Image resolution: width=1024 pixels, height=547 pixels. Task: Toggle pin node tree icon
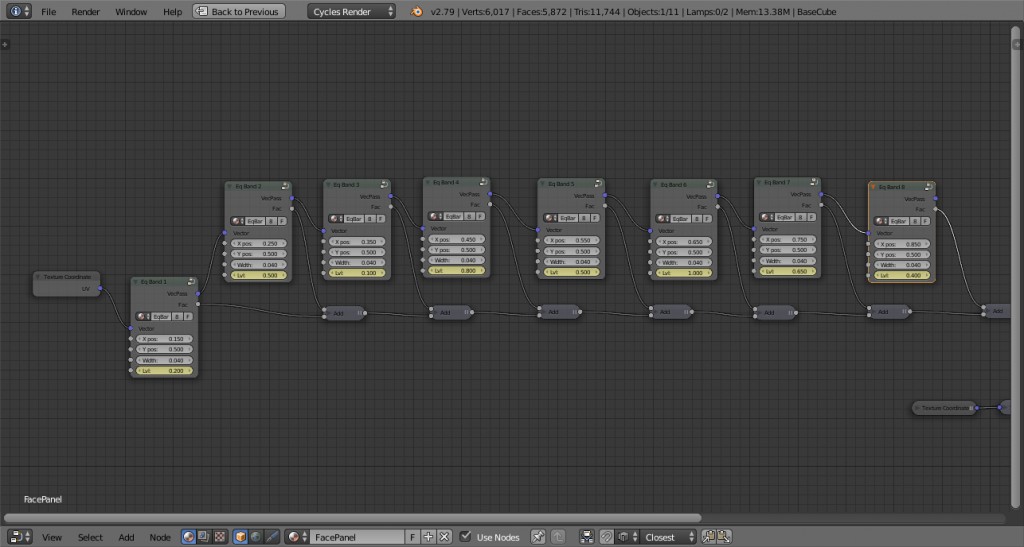[537, 537]
